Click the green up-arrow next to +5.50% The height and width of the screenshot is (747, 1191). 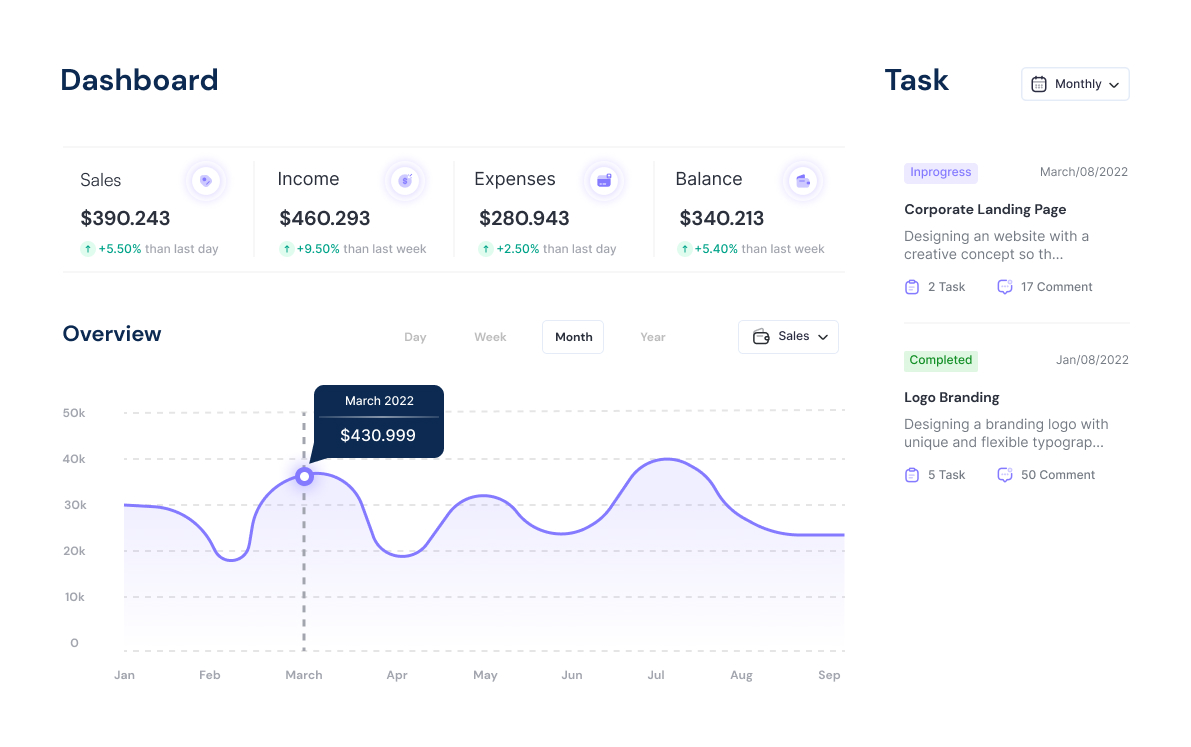click(x=87, y=248)
